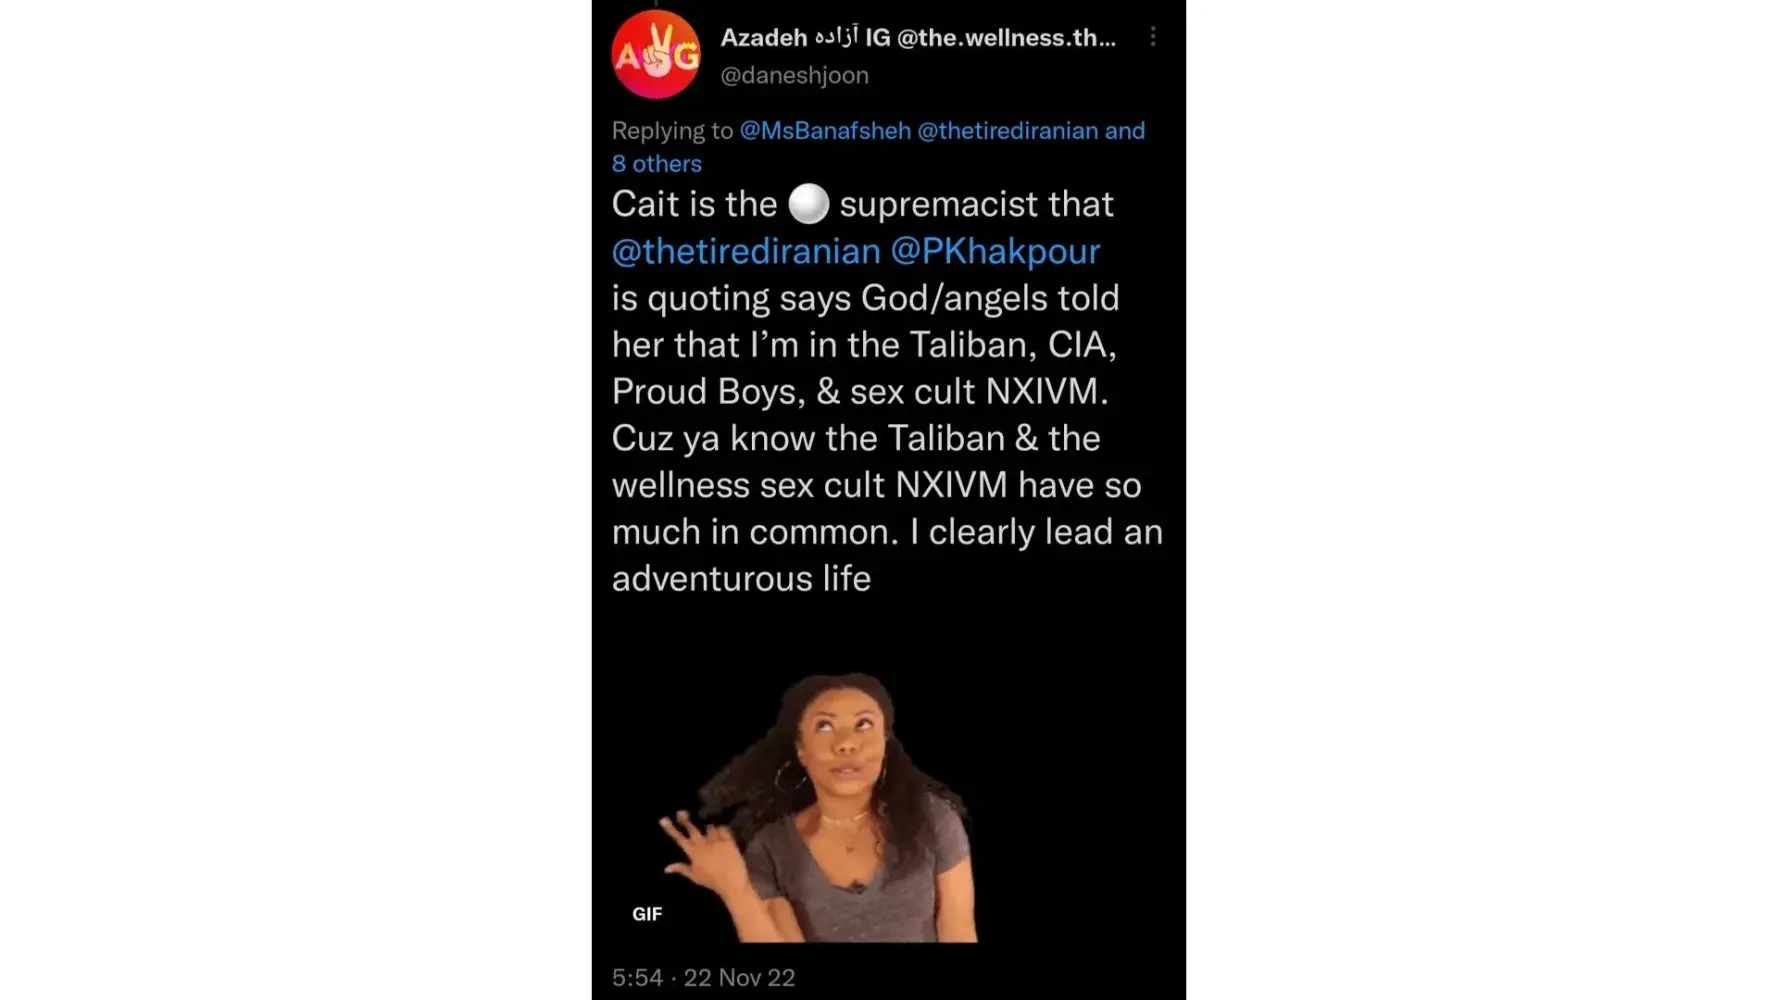Open @thetirediranian in the replying-to line
Viewport: 1778px width, 1000px height.
(1008, 131)
